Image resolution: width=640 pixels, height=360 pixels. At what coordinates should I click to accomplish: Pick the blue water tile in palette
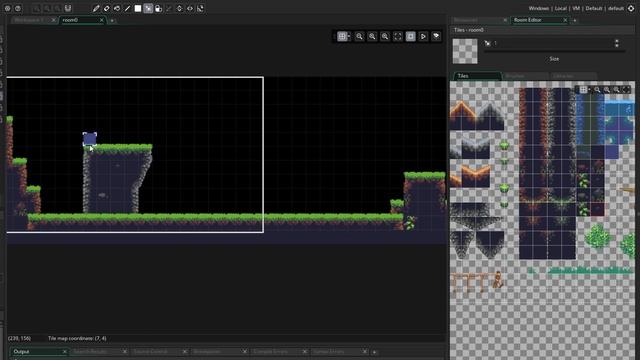(619, 122)
